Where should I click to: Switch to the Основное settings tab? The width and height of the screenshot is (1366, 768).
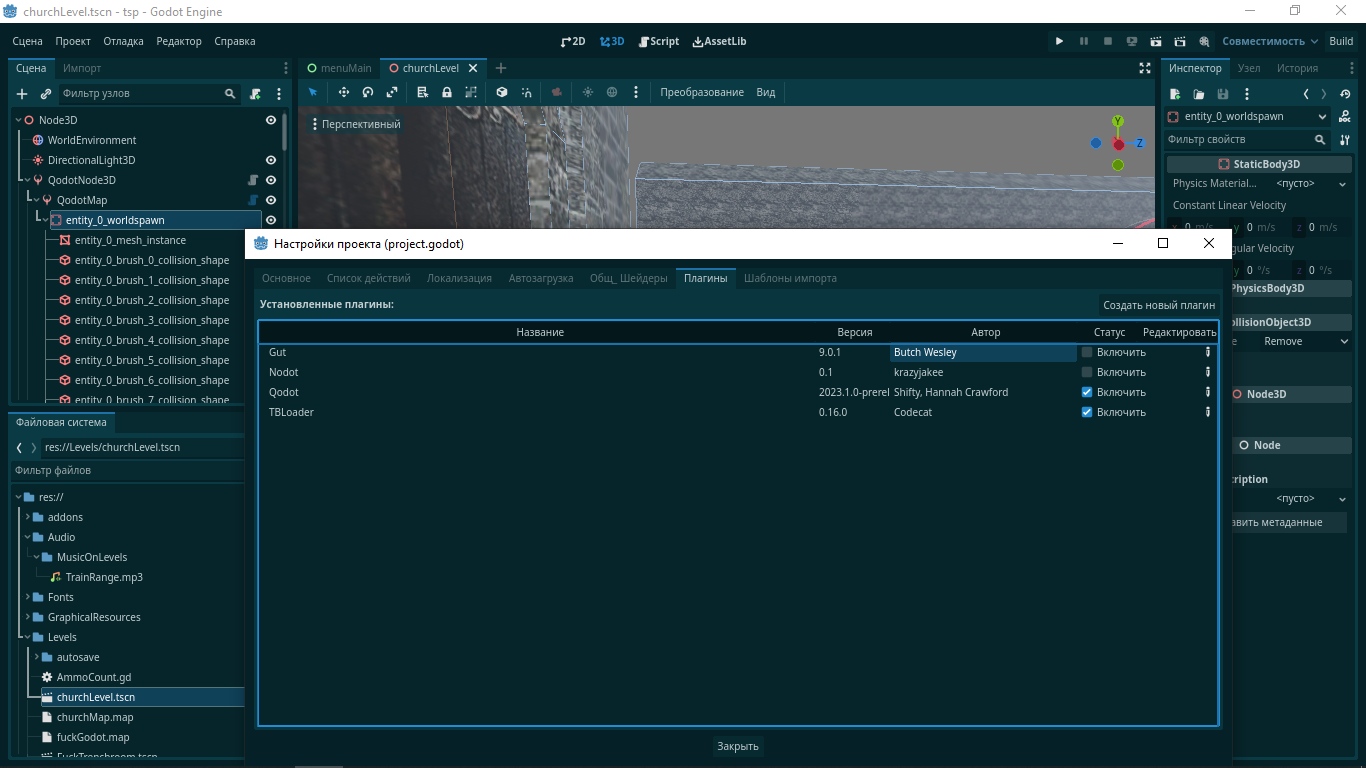(286, 278)
